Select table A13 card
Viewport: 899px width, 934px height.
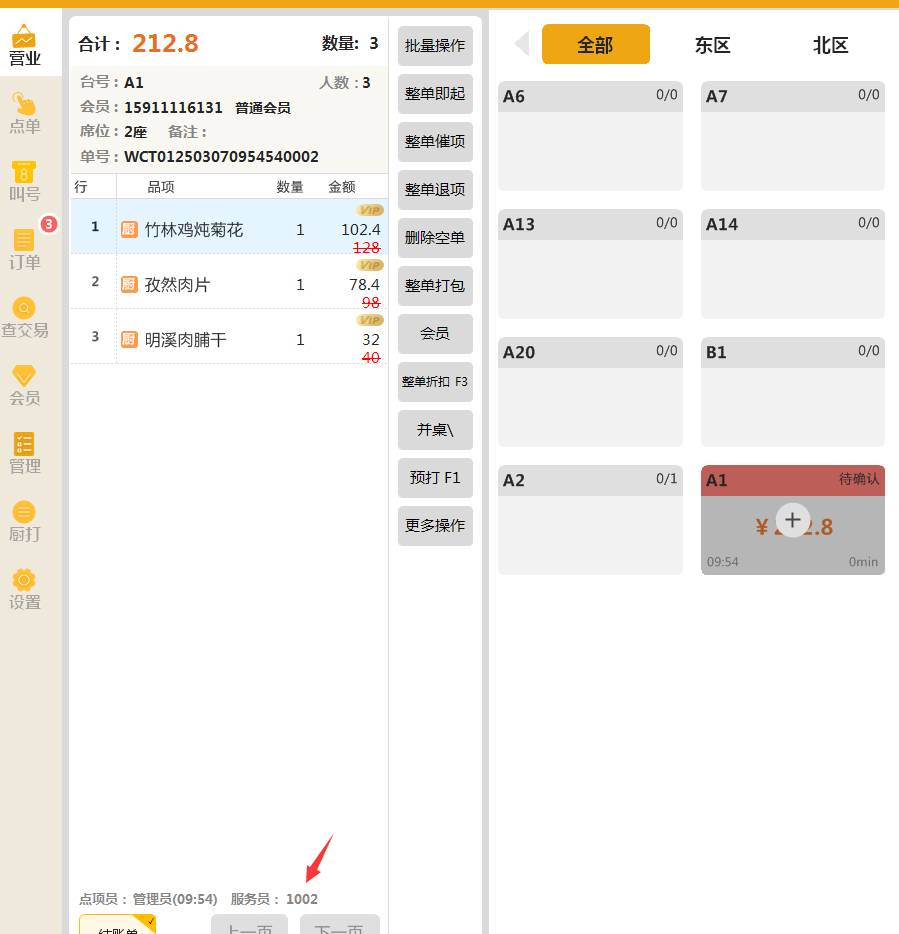(590, 264)
